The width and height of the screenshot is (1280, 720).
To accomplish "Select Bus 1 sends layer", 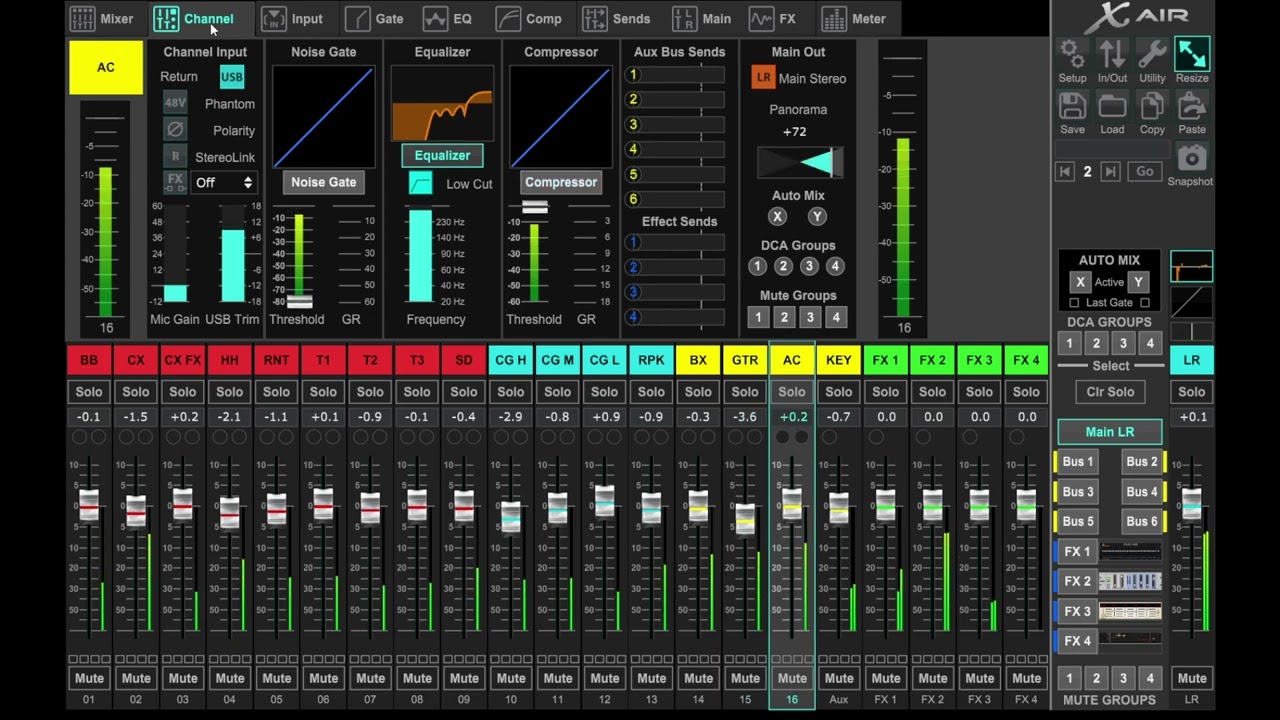I will 1078,462.
